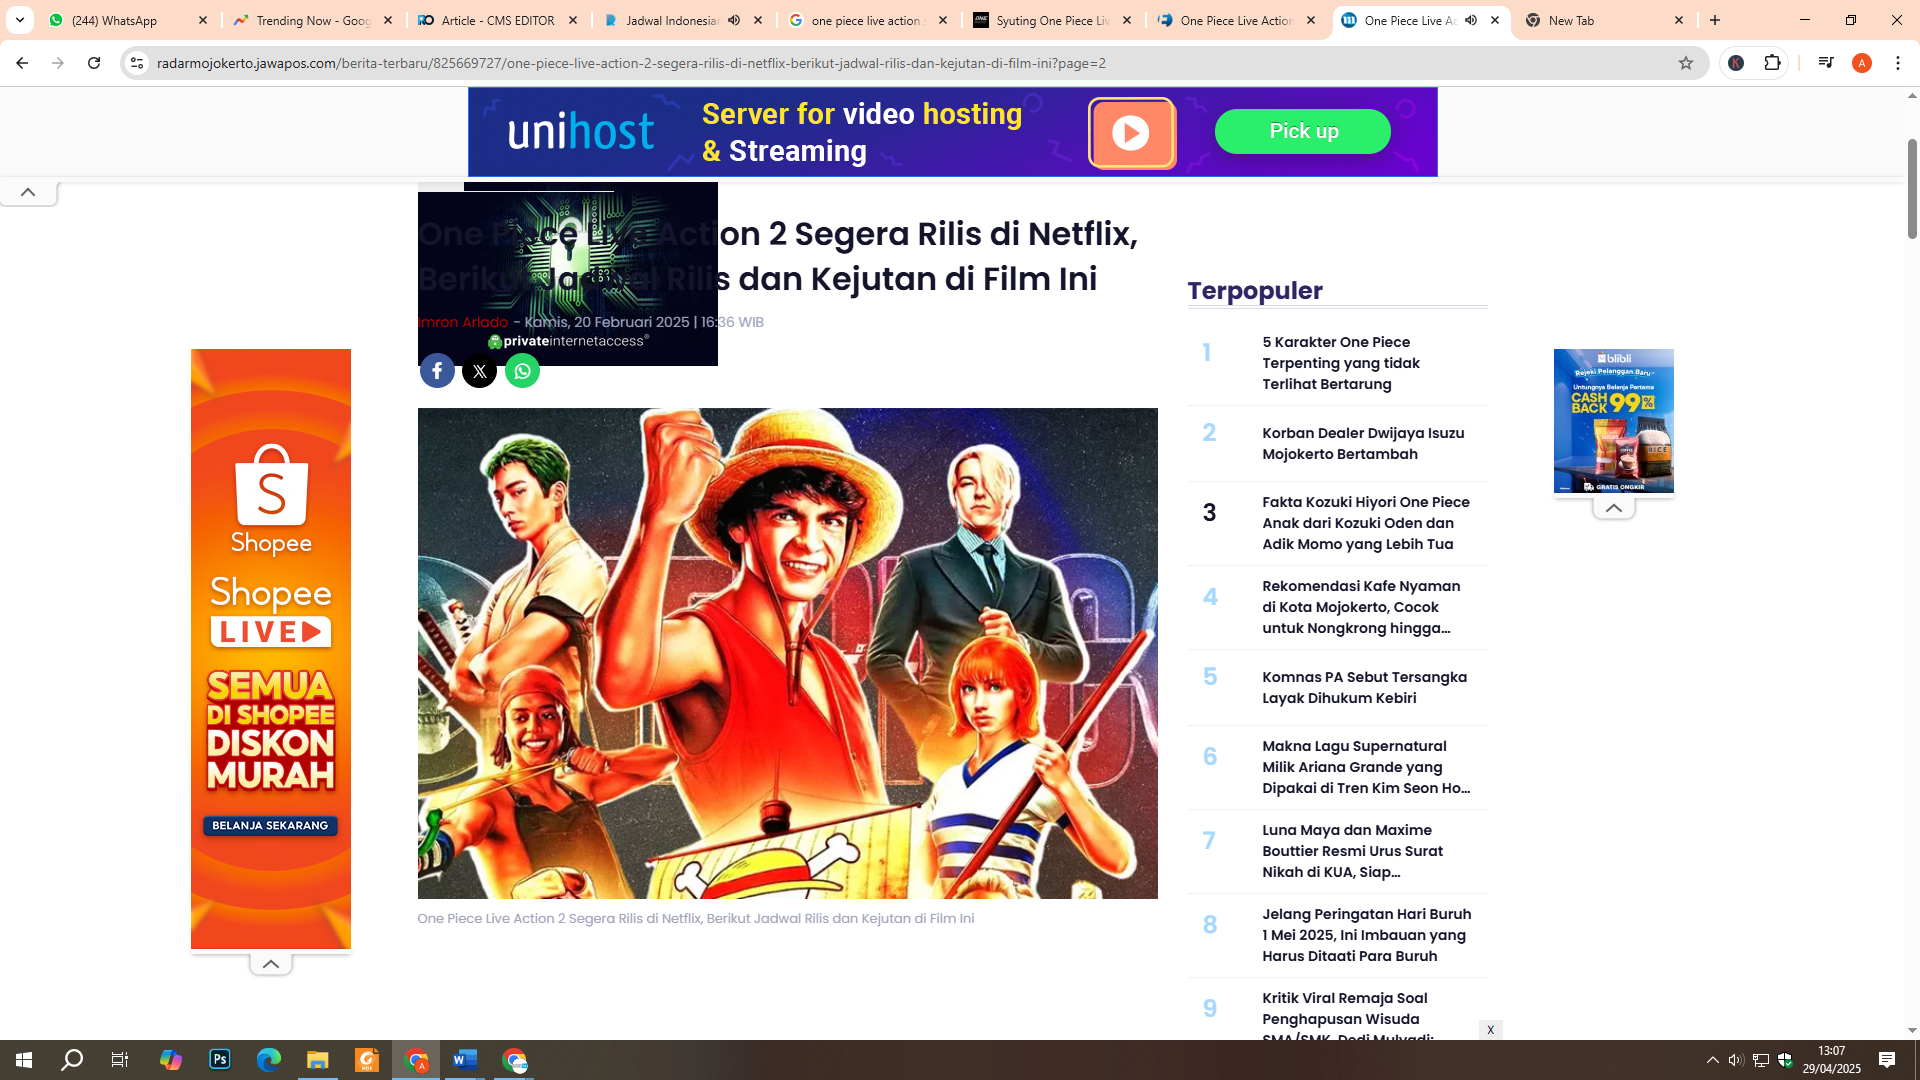Screen dimensions: 1920x1080
Task: Close the WhatsApp tab
Action: 203,20
